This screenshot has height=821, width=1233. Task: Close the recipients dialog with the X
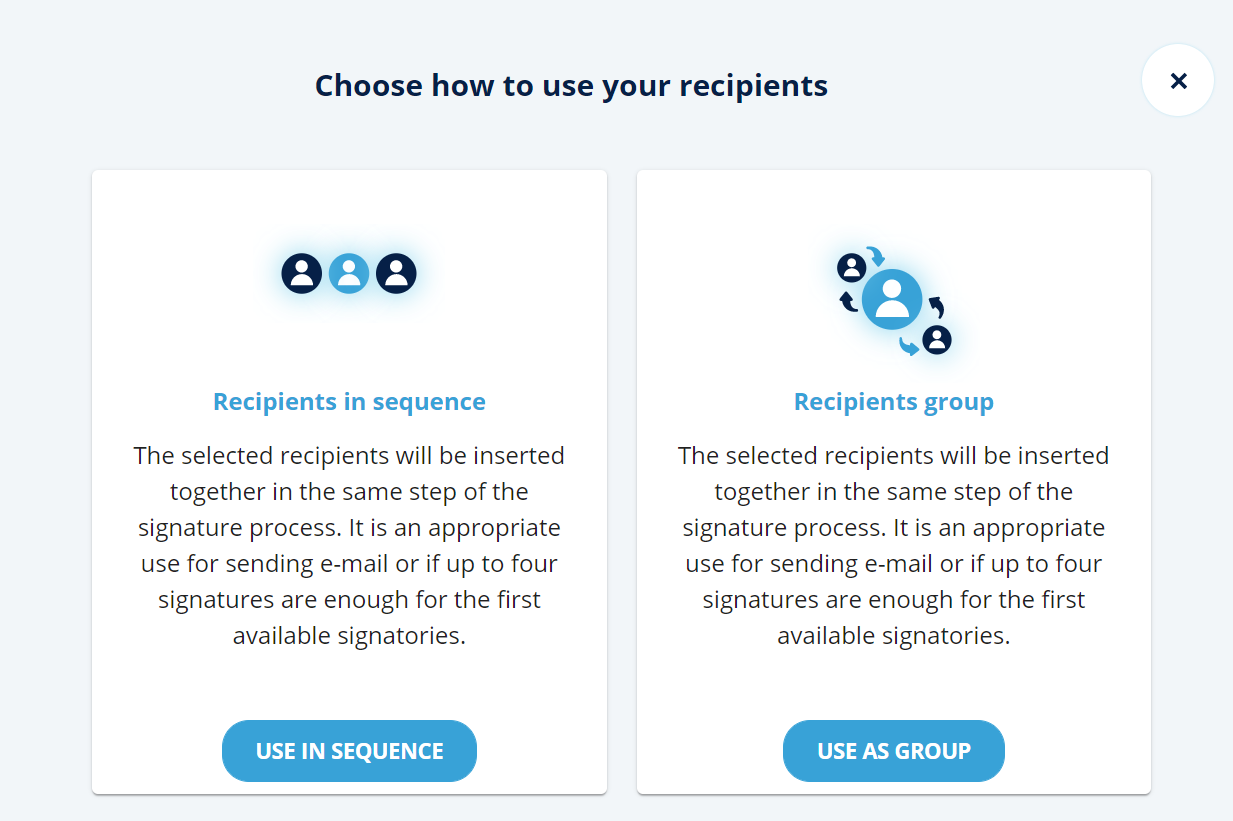pyautogui.click(x=1178, y=81)
